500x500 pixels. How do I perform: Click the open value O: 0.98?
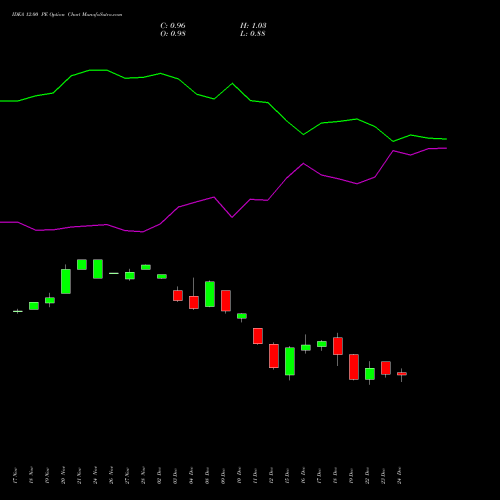(173, 34)
